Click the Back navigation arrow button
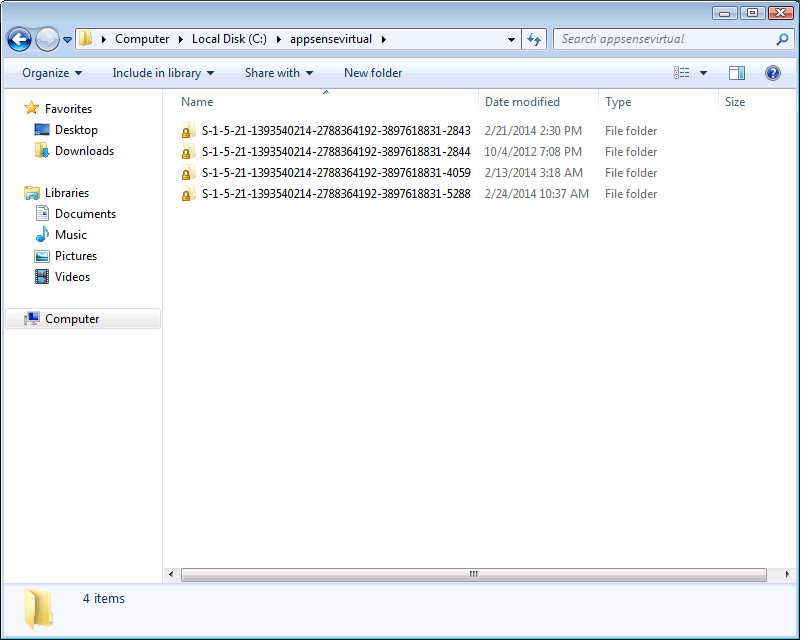Viewport: 809px width, 640px height. tap(19, 40)
